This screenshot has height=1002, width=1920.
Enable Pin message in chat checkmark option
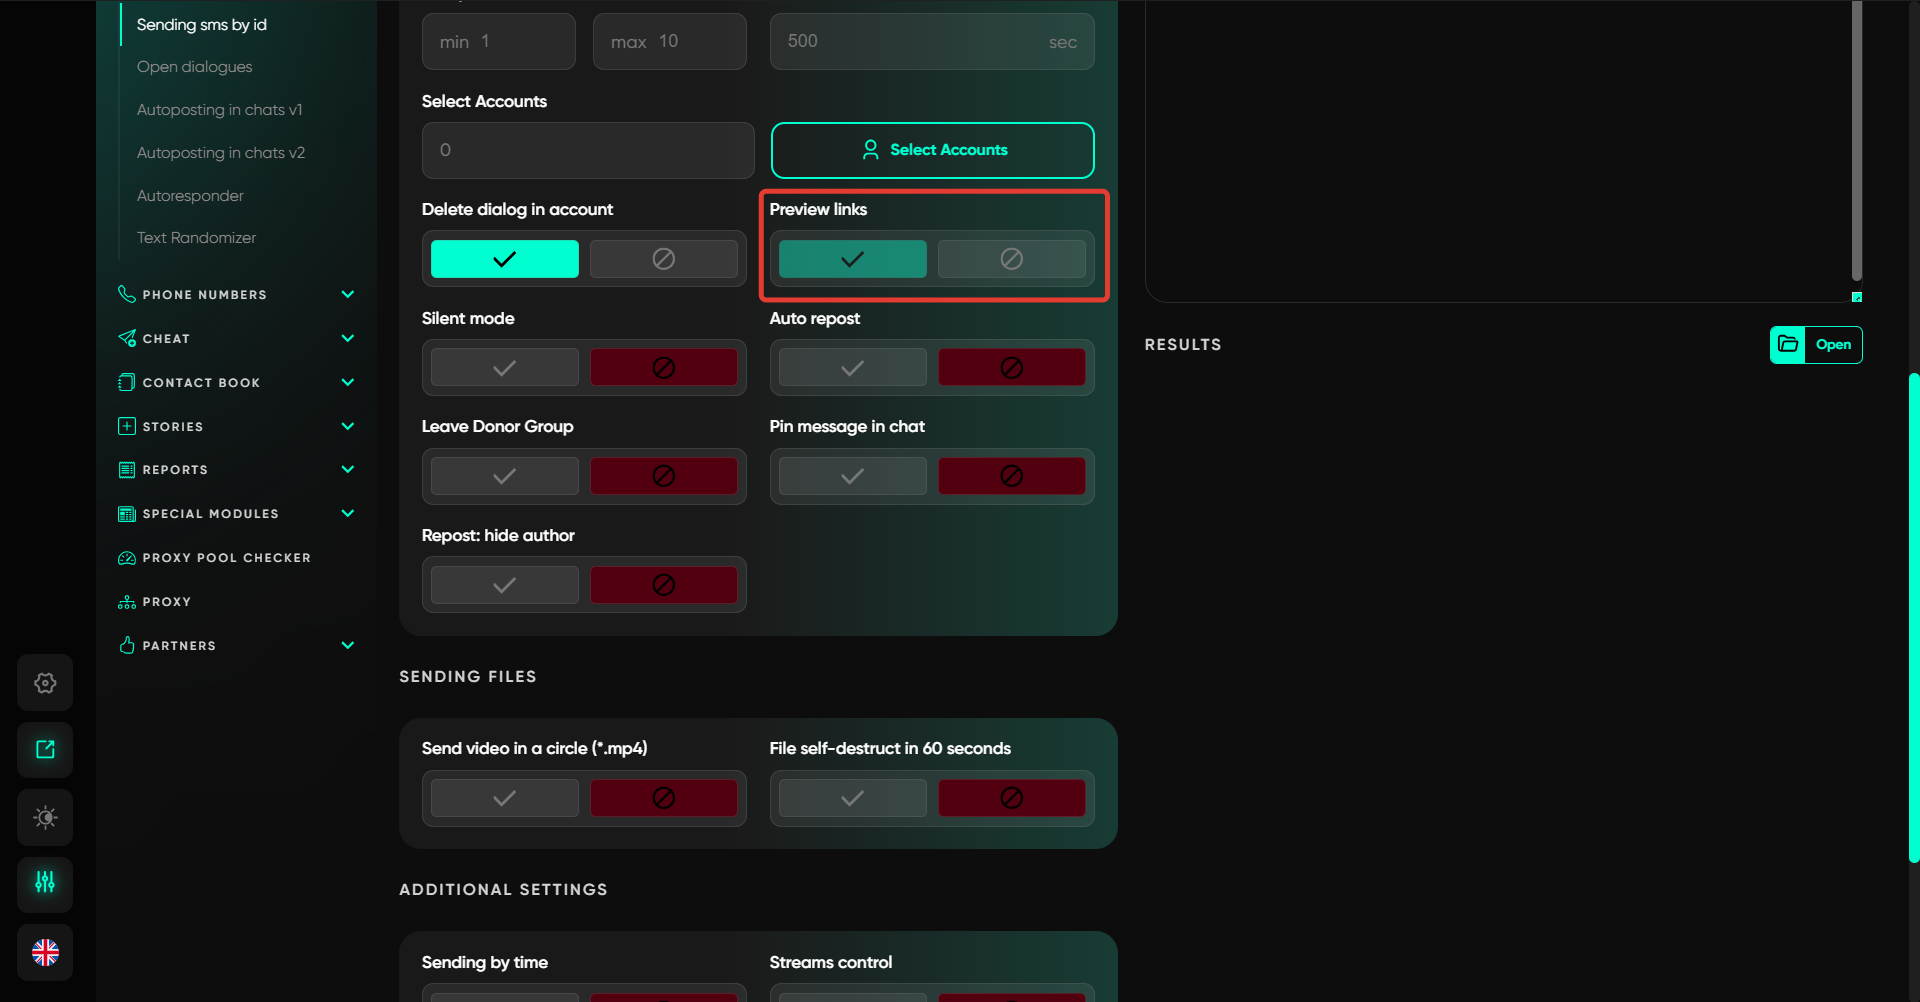click(x=852, y=476)
